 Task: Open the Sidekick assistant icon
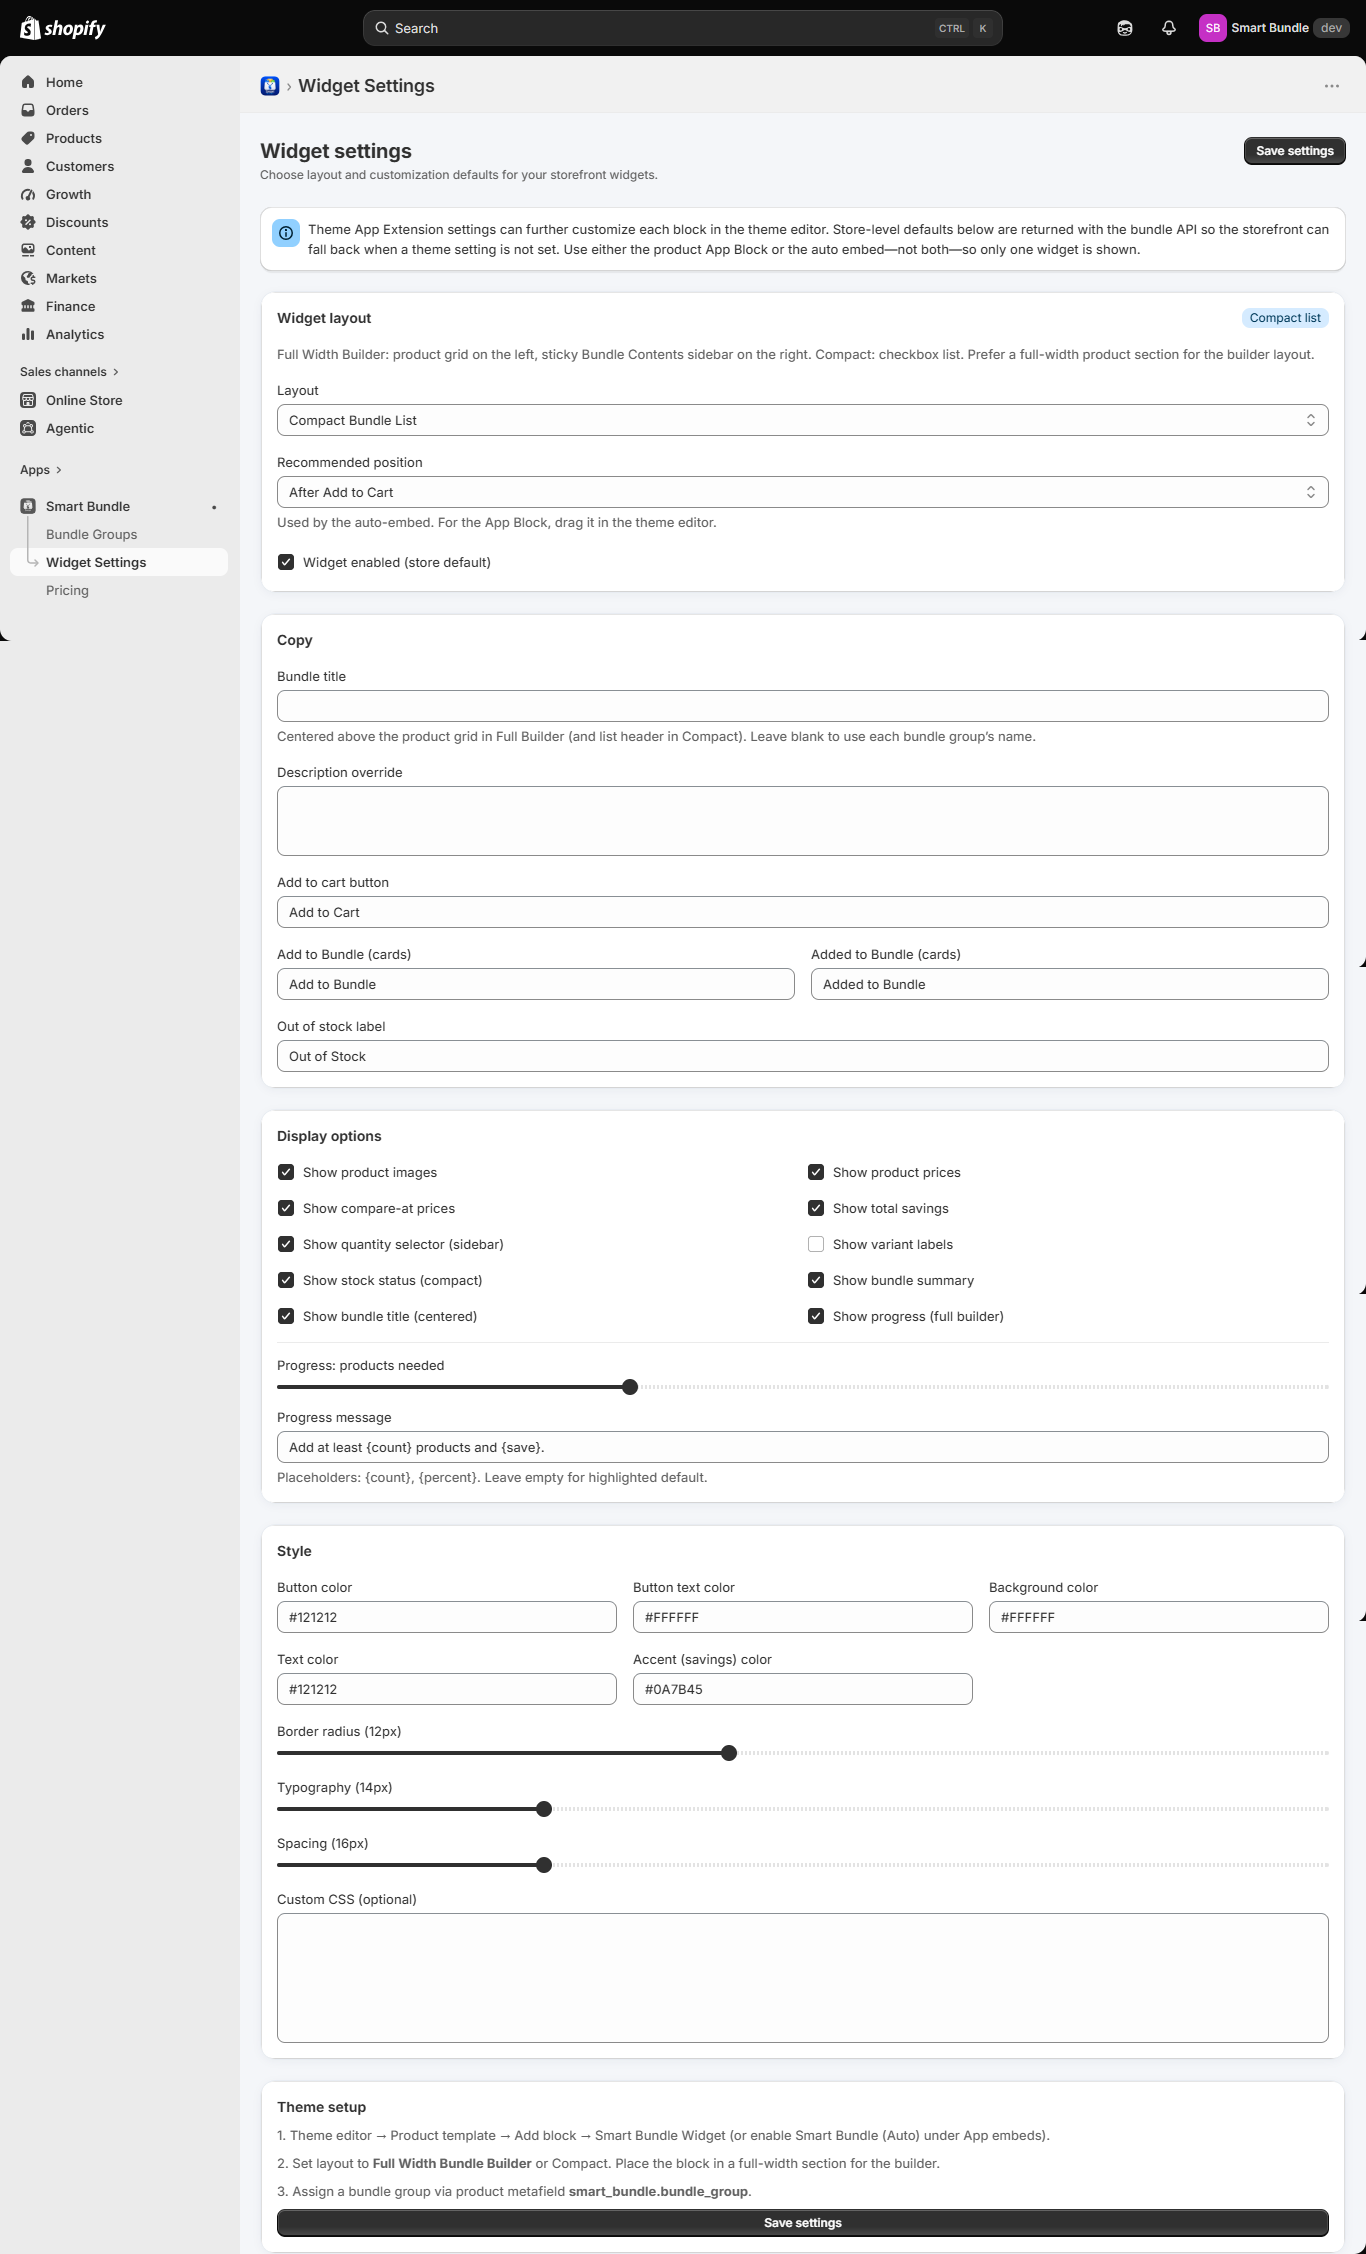coord(1125,28)
